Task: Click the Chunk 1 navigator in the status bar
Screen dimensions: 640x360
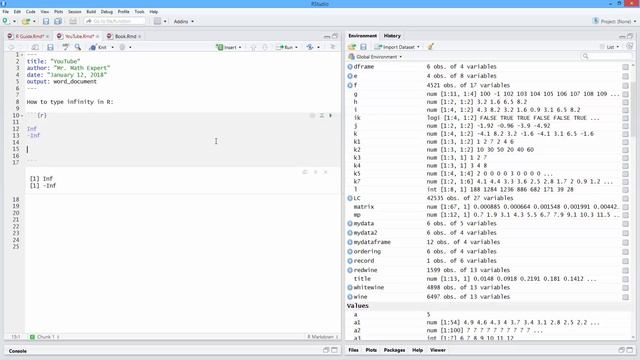Action: [x=45, y=337]
